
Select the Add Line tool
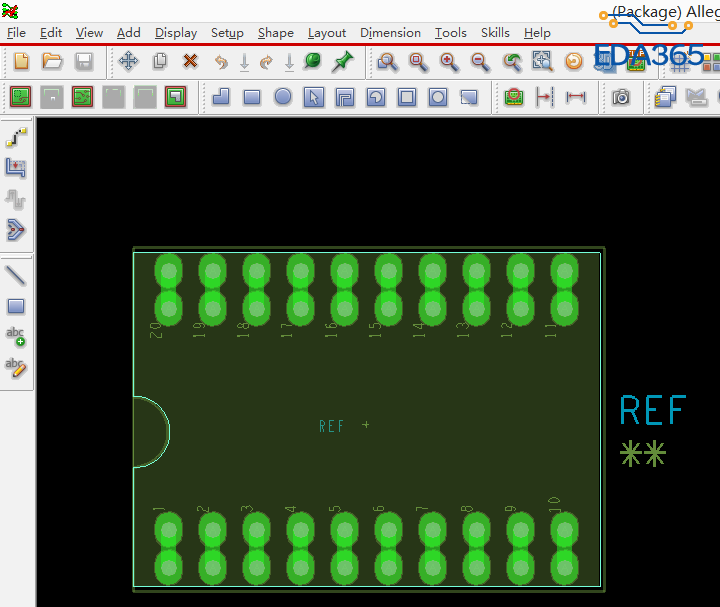pos(16,275)
